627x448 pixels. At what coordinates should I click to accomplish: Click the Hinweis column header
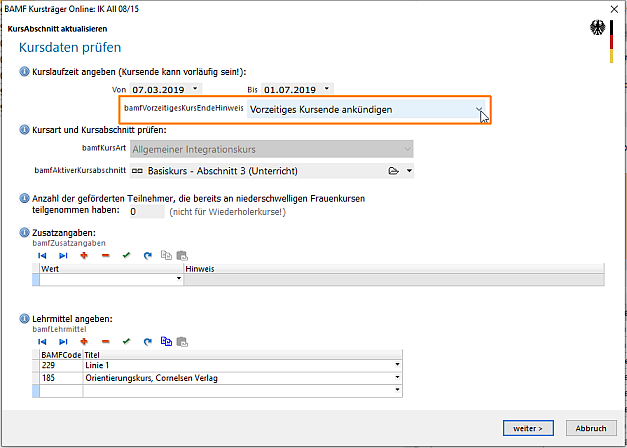(394, 269)
